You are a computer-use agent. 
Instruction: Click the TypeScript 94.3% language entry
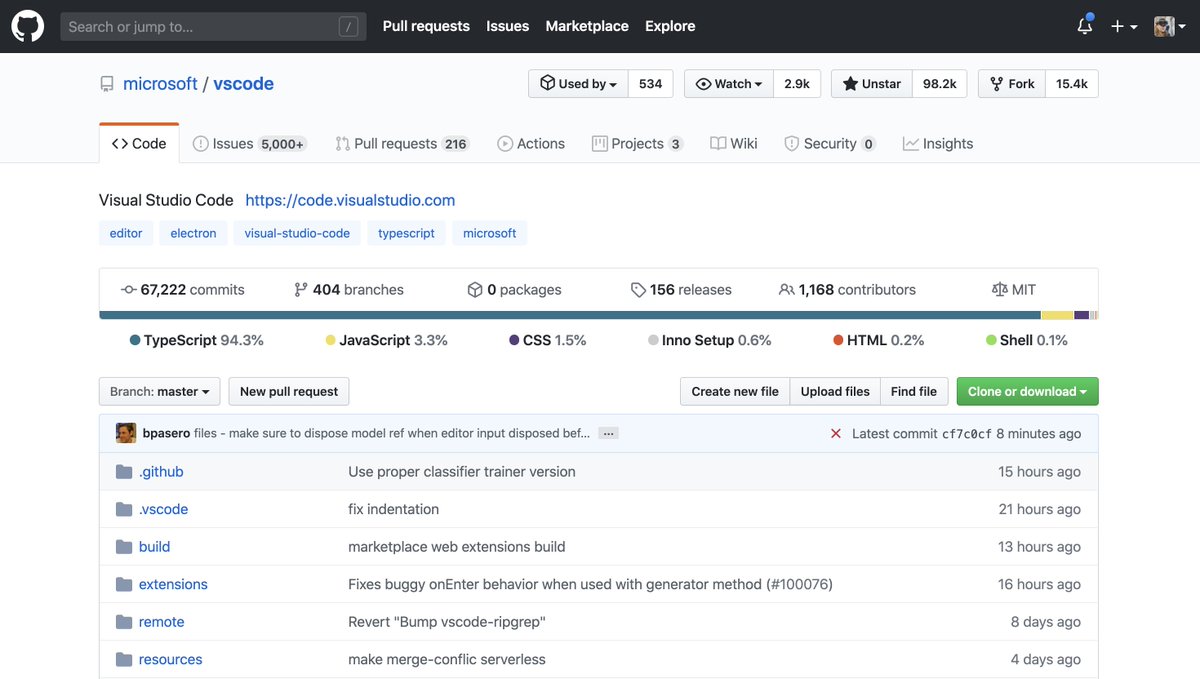[x=197, y=340]
